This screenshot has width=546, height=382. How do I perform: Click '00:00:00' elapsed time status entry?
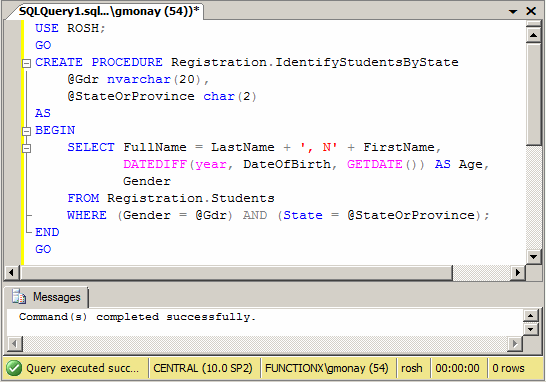457,368
